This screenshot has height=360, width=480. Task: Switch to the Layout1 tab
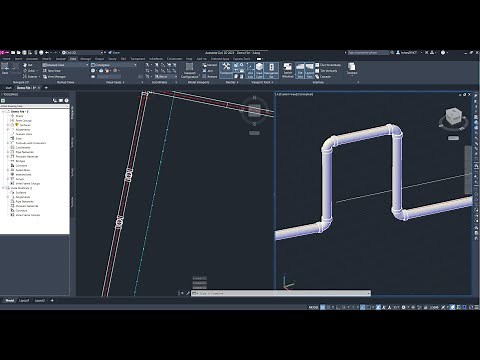[24, 301]
